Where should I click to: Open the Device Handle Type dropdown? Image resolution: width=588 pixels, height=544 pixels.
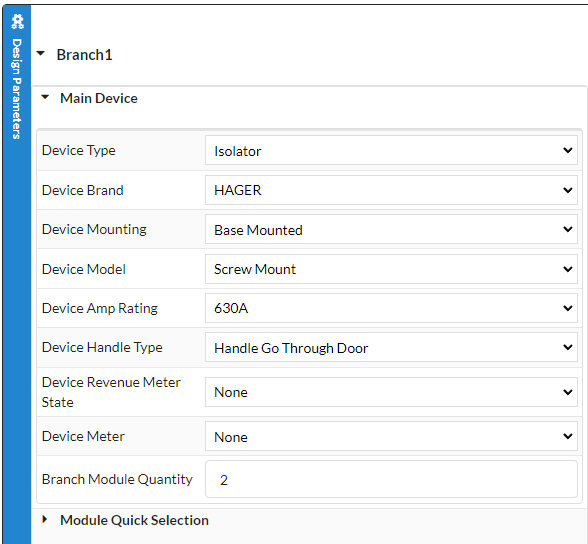click(391, 348)
